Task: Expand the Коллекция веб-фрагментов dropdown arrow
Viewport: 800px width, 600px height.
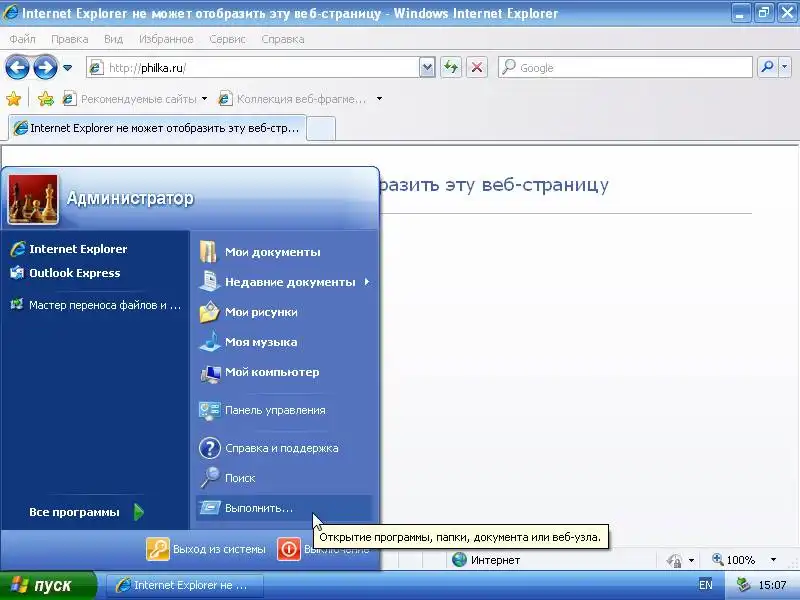Action: point(379,99)
